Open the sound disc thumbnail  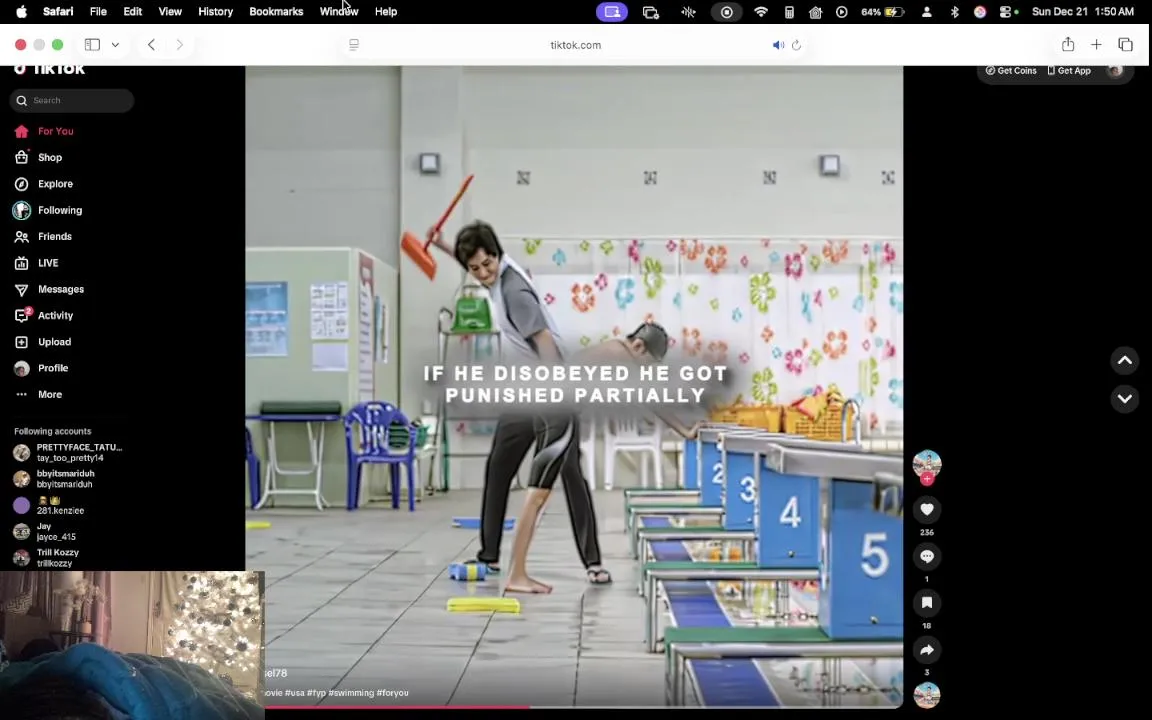(x=926, y=695)
